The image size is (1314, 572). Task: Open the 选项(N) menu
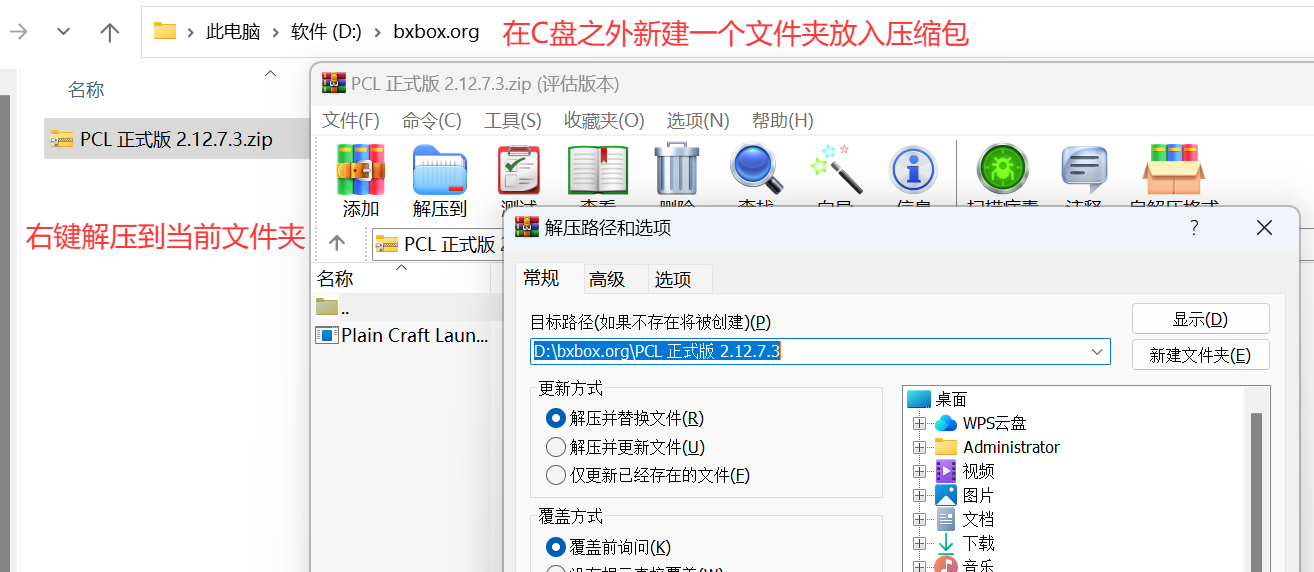coord(698,120)
